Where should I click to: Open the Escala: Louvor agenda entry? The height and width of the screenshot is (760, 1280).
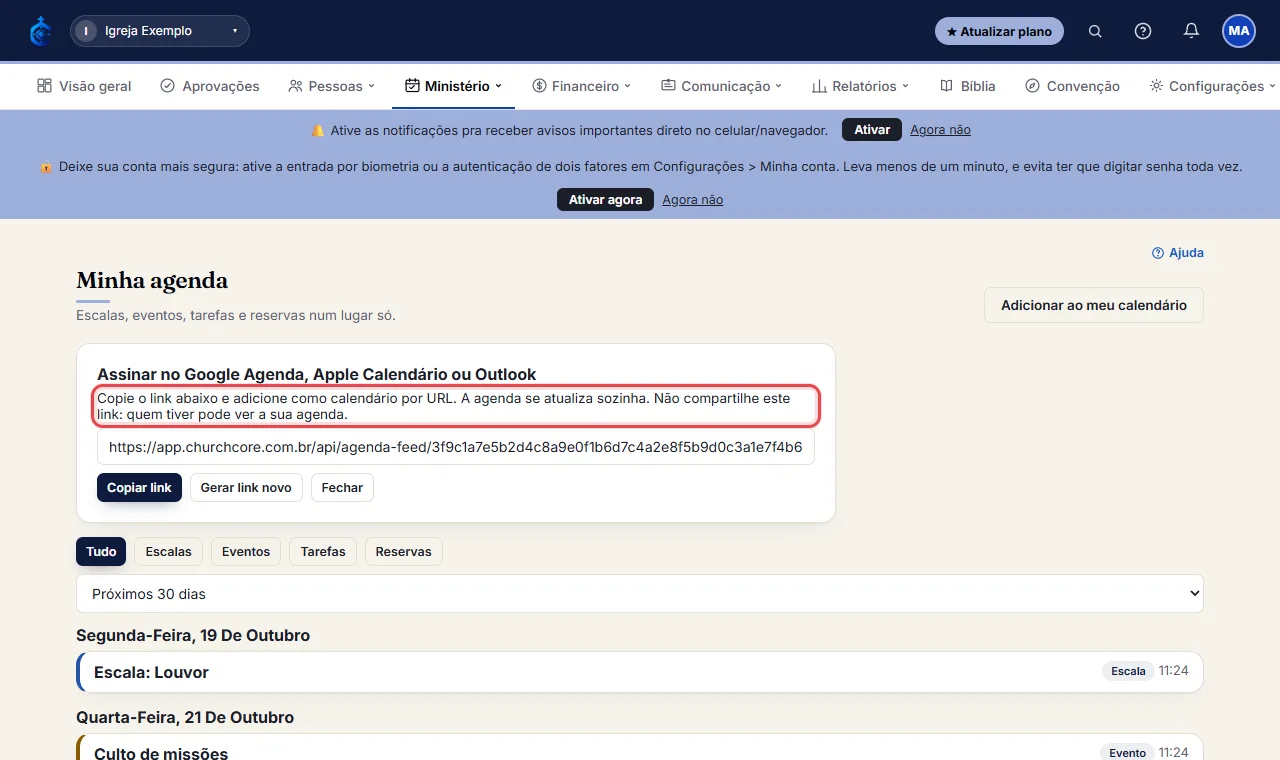(640, 672)
